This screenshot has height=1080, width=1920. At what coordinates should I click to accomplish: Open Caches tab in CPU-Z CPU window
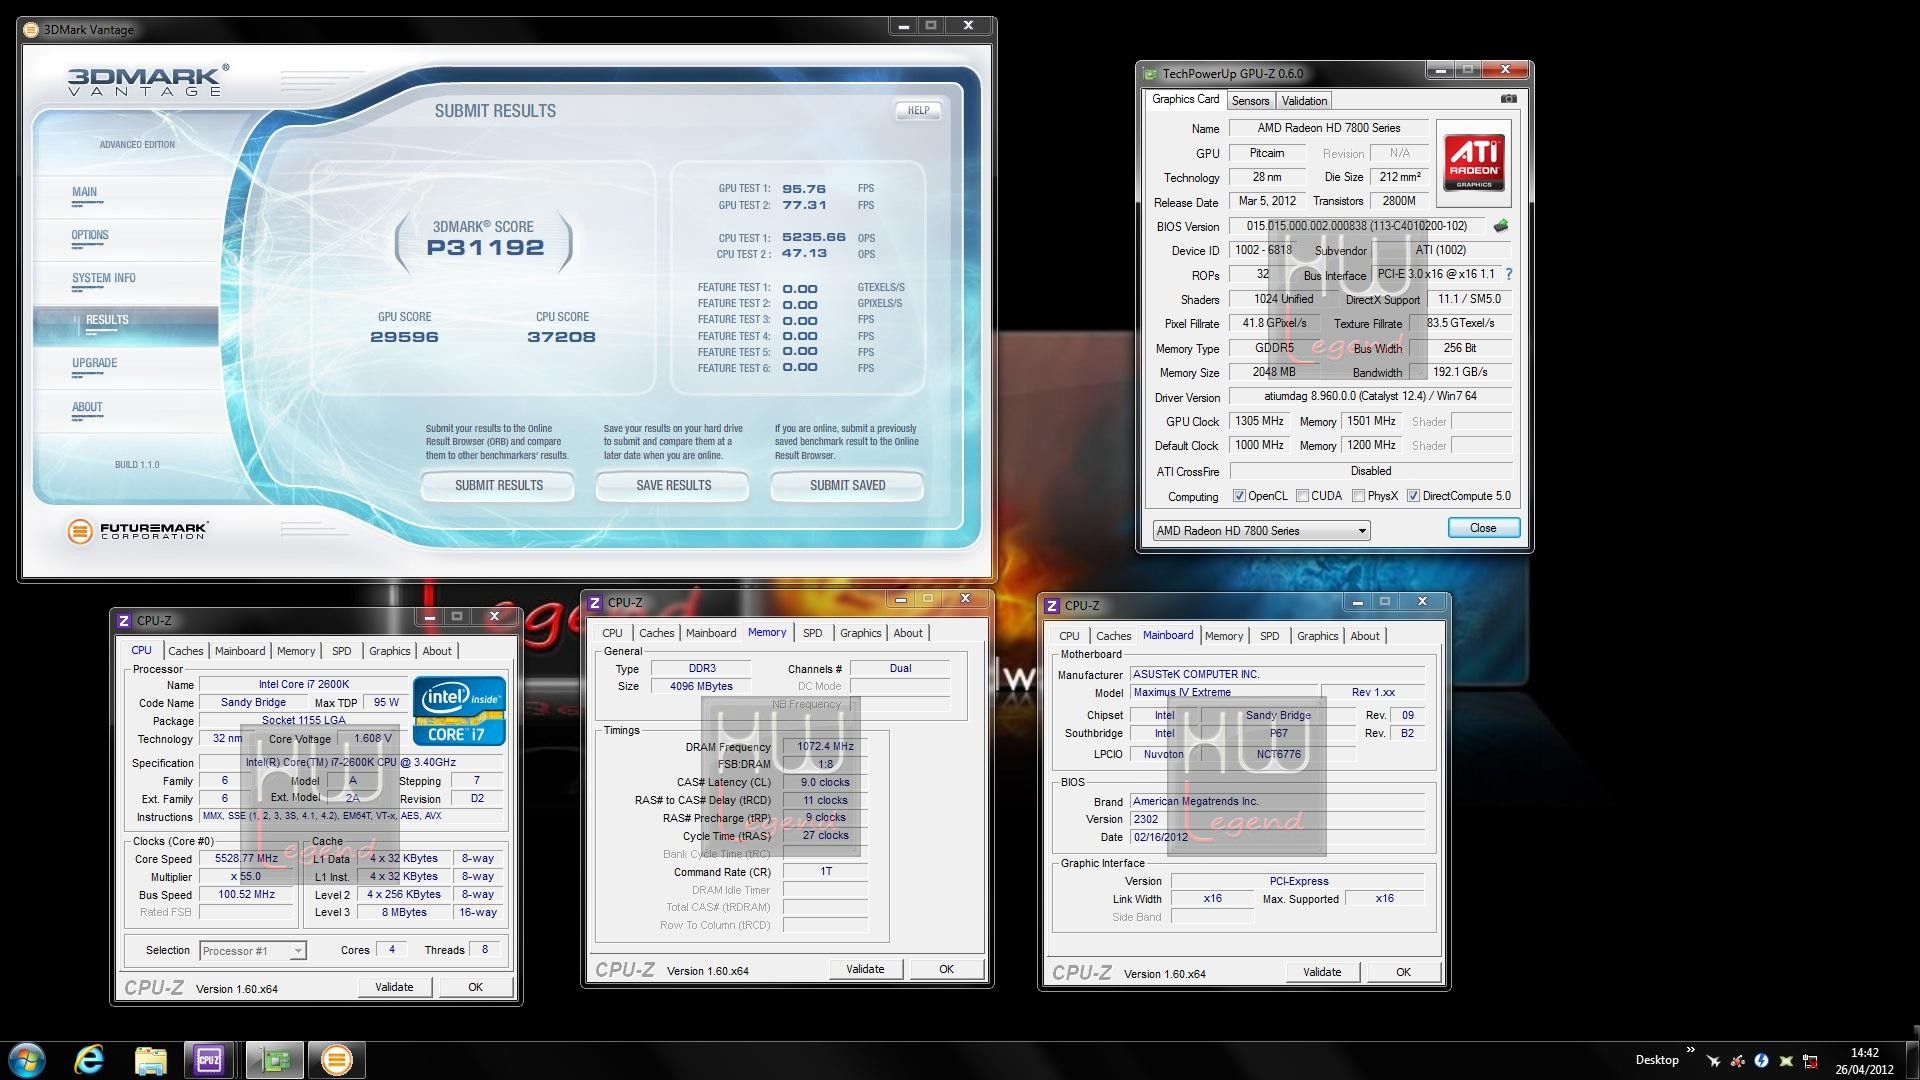click(x=185, y=651)
